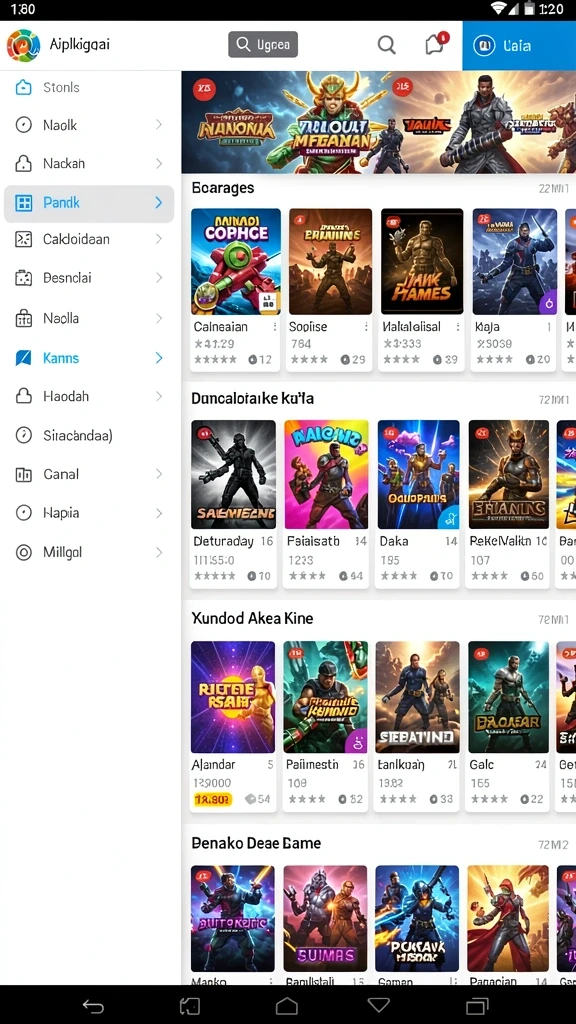
Task: Open the Boarages section header
Action: click(x=223, y=188)
